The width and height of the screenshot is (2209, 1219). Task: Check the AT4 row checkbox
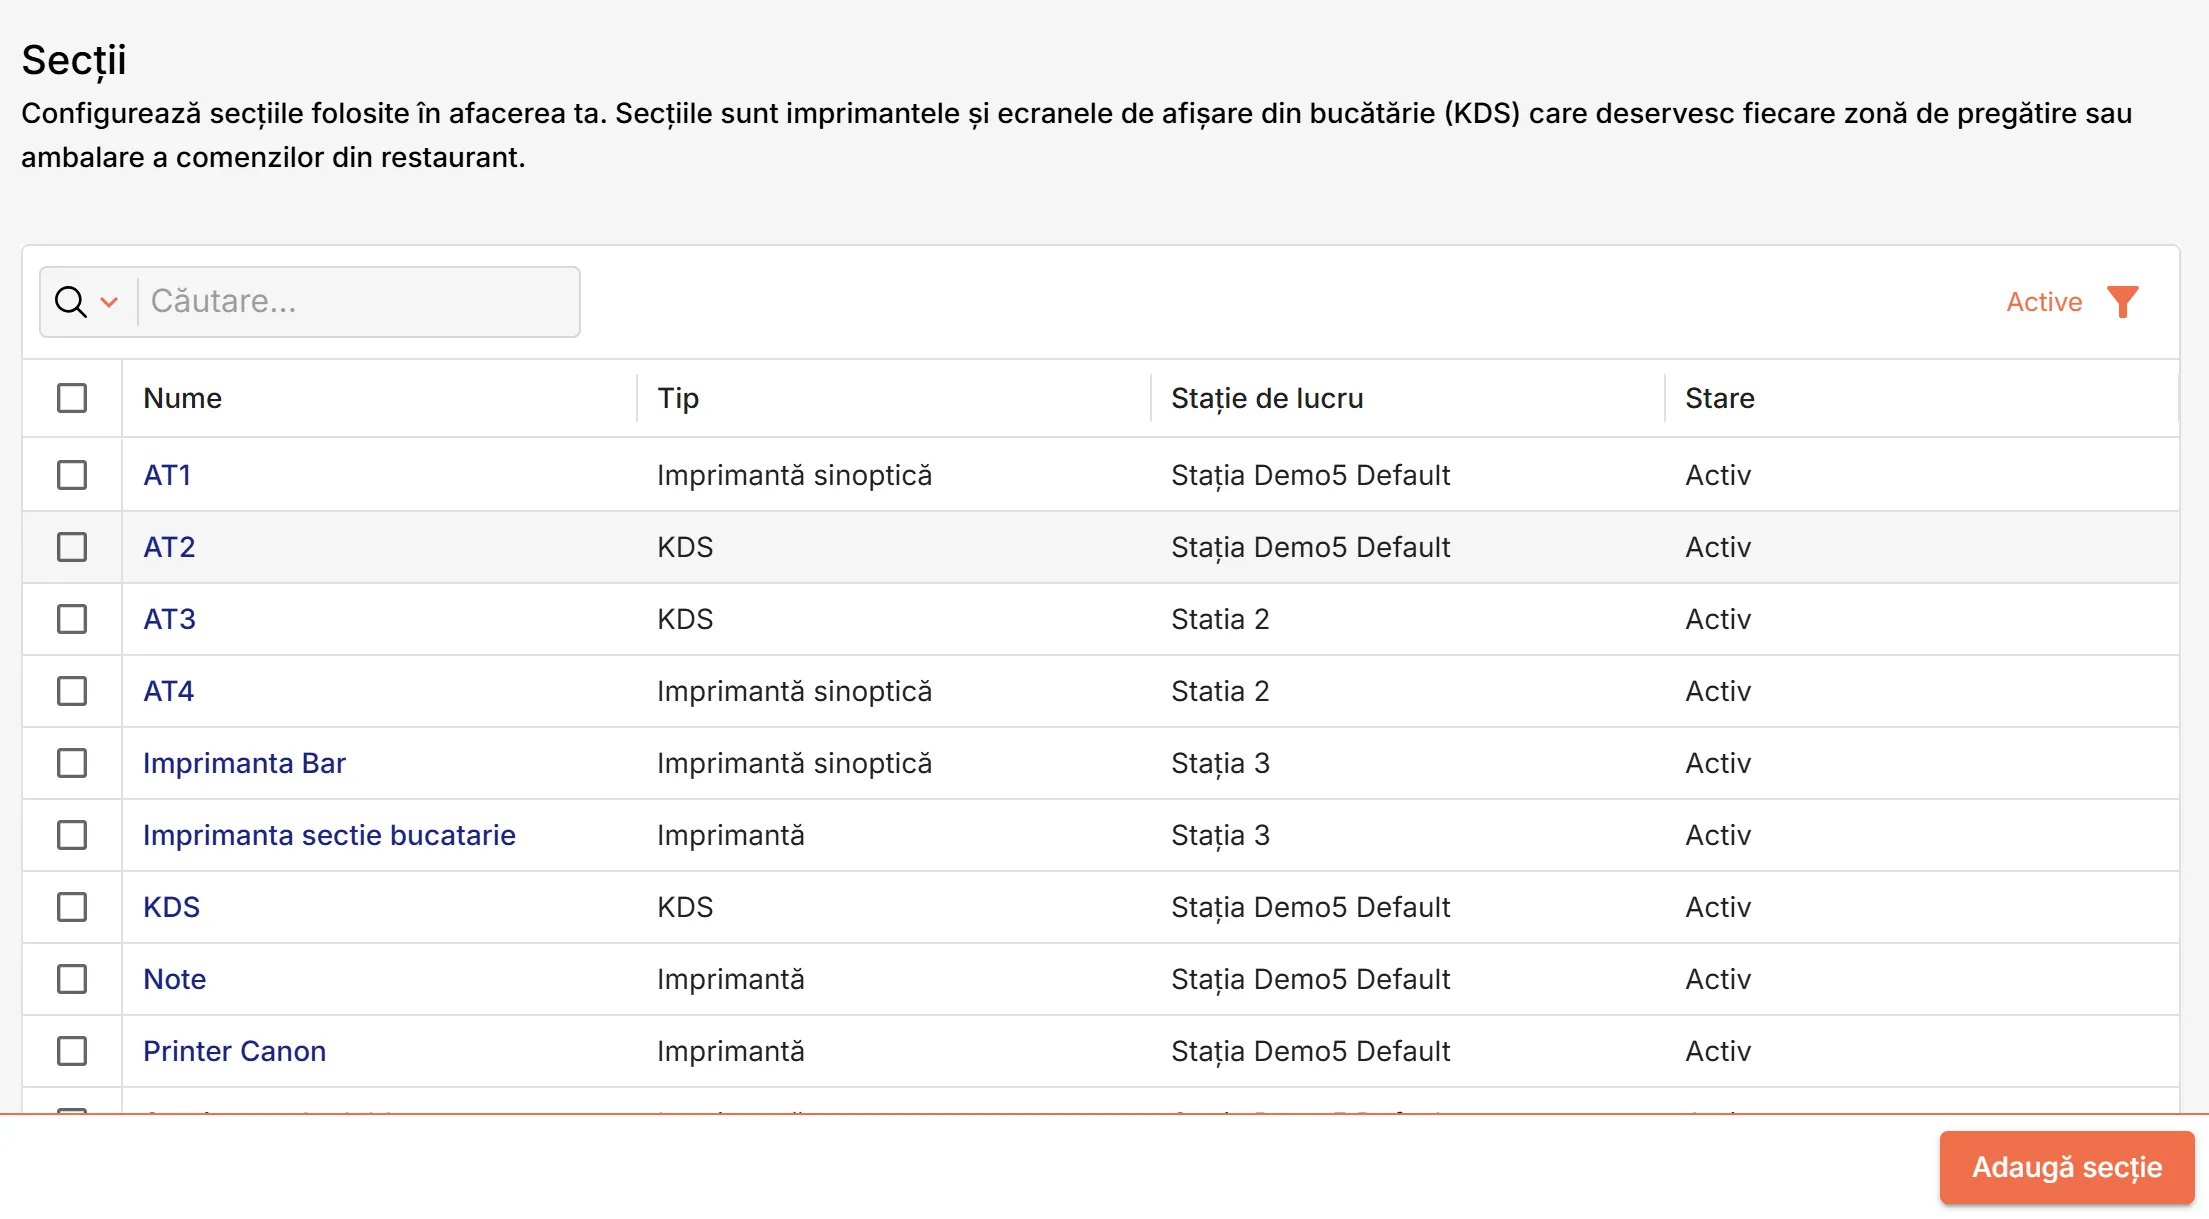click(72, 691)
